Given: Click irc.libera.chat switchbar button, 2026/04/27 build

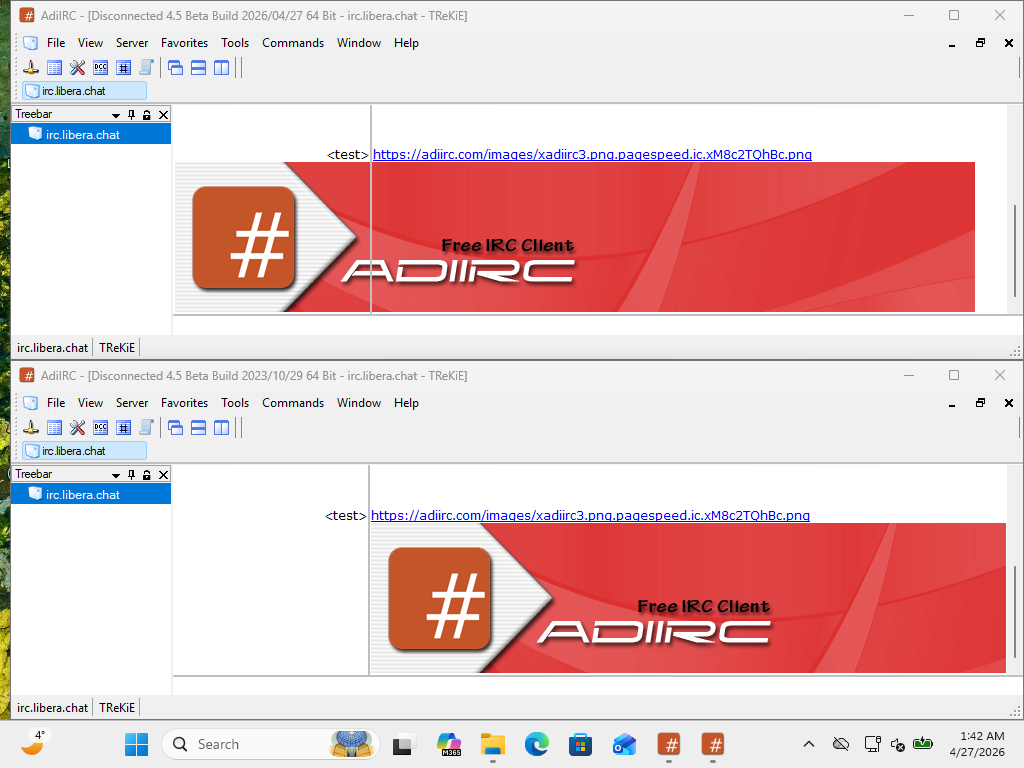Looking at the screenshot, I should click(x=84, y=91).
